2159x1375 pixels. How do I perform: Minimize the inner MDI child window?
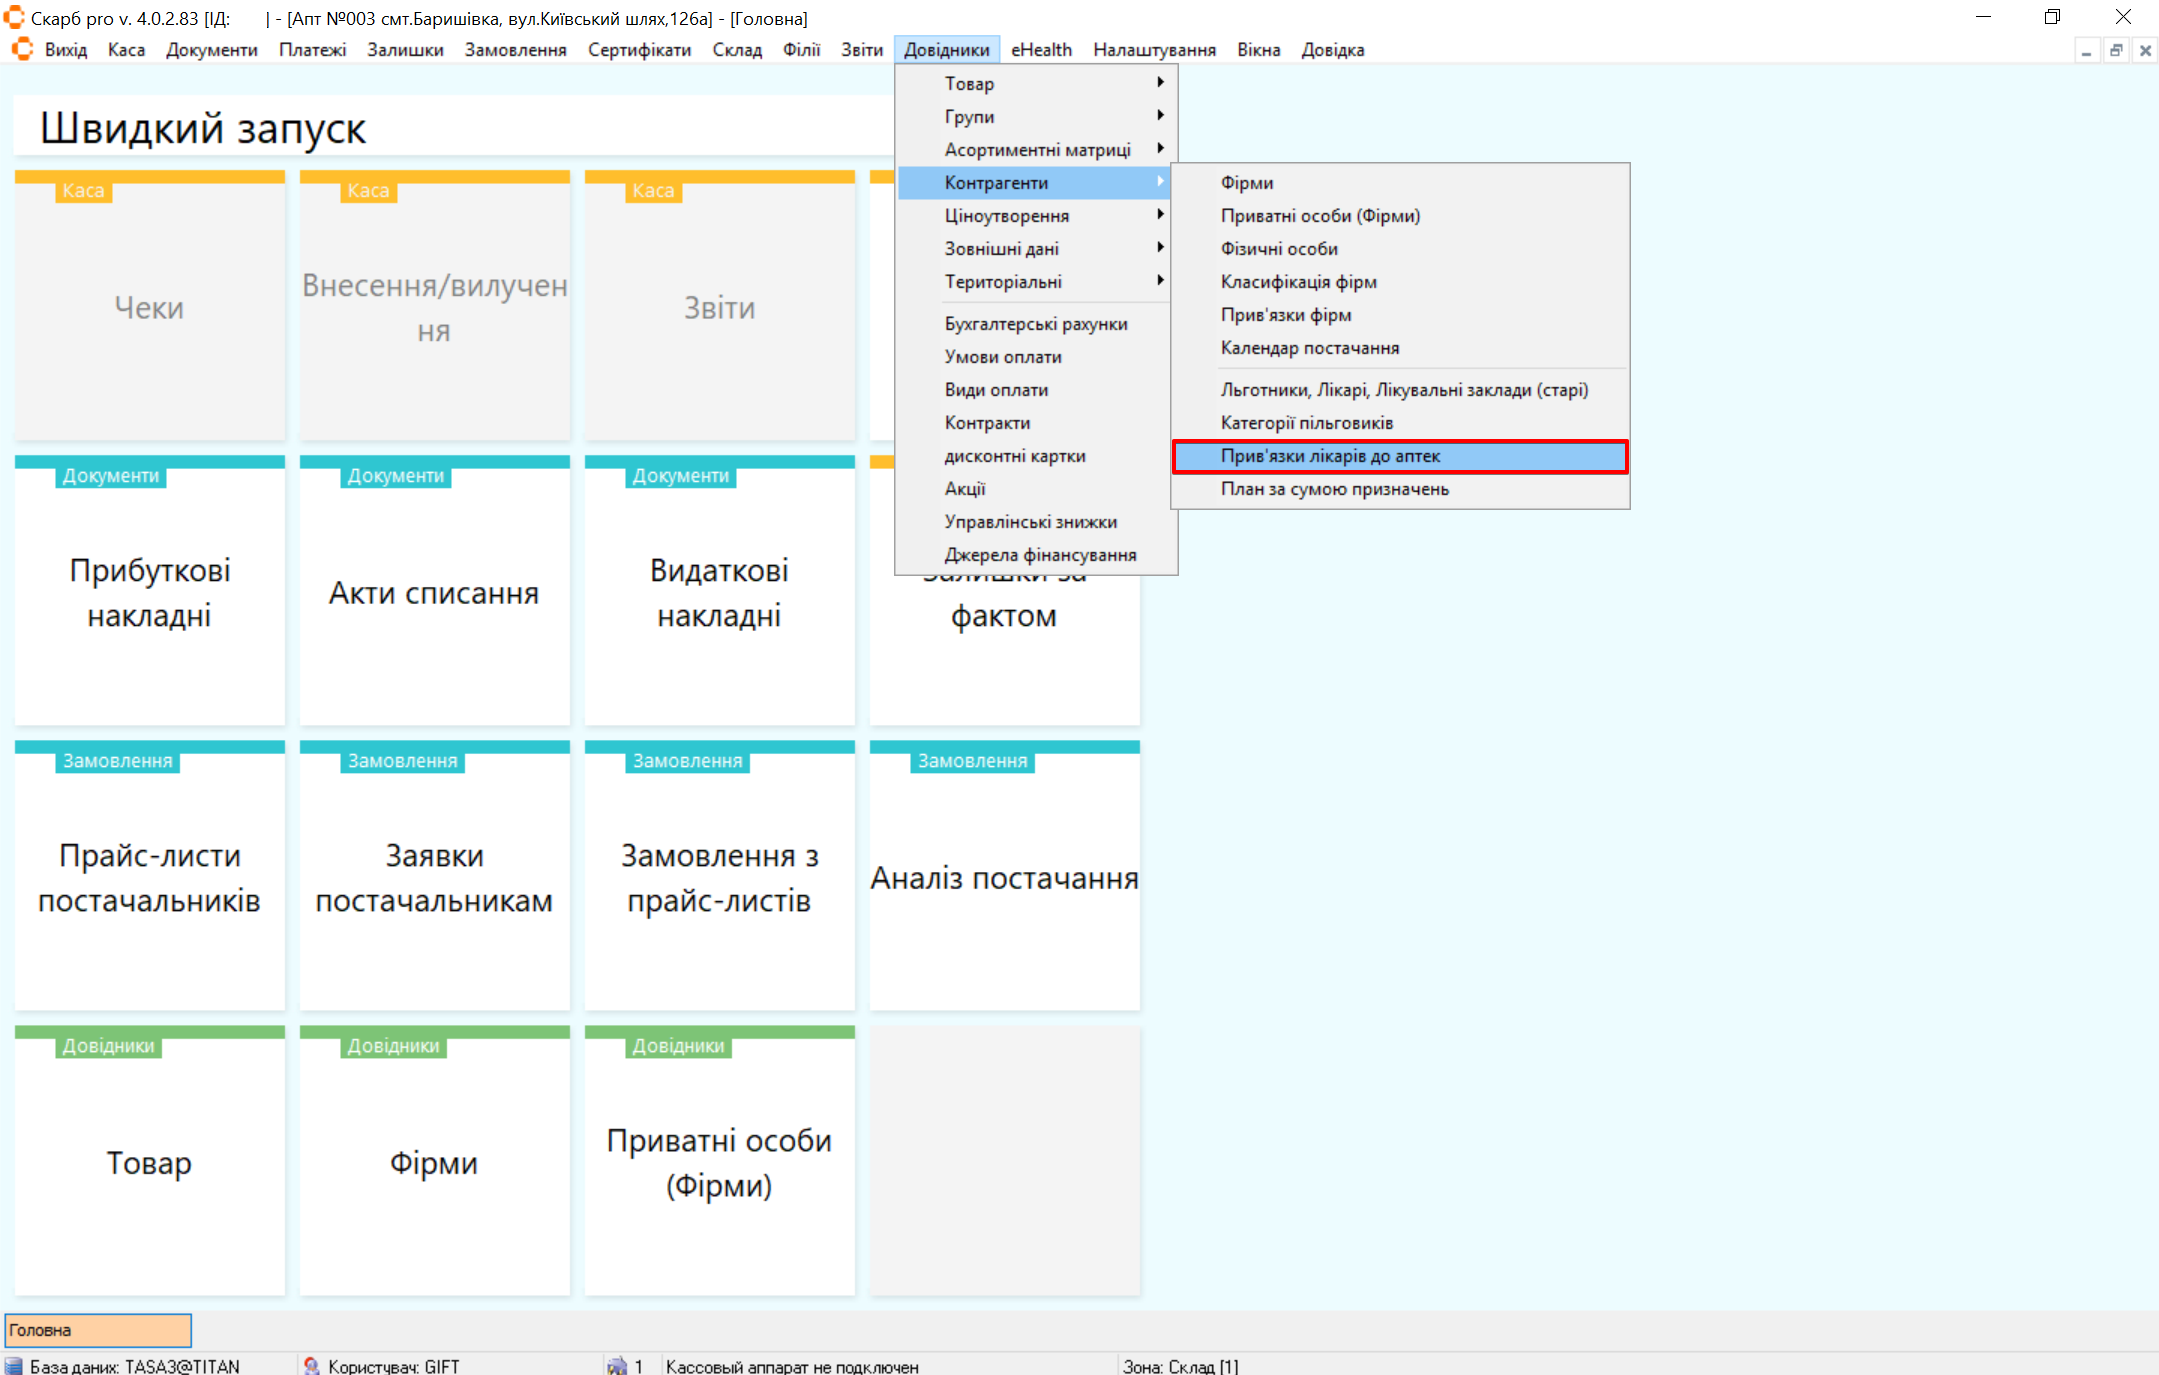pyautogui.click(x=2086, y=50)
